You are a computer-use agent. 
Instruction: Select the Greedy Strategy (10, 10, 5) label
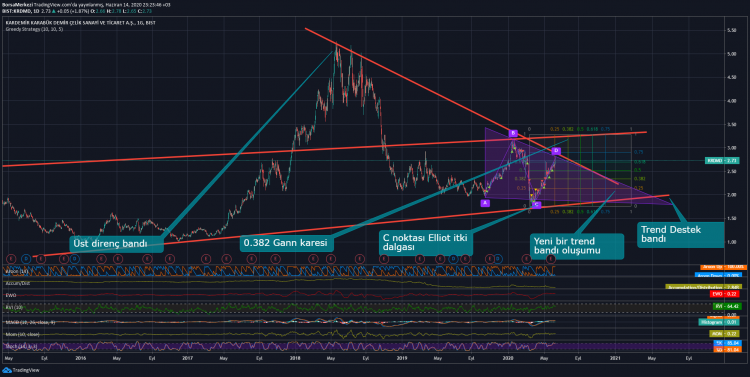point(34,29)
